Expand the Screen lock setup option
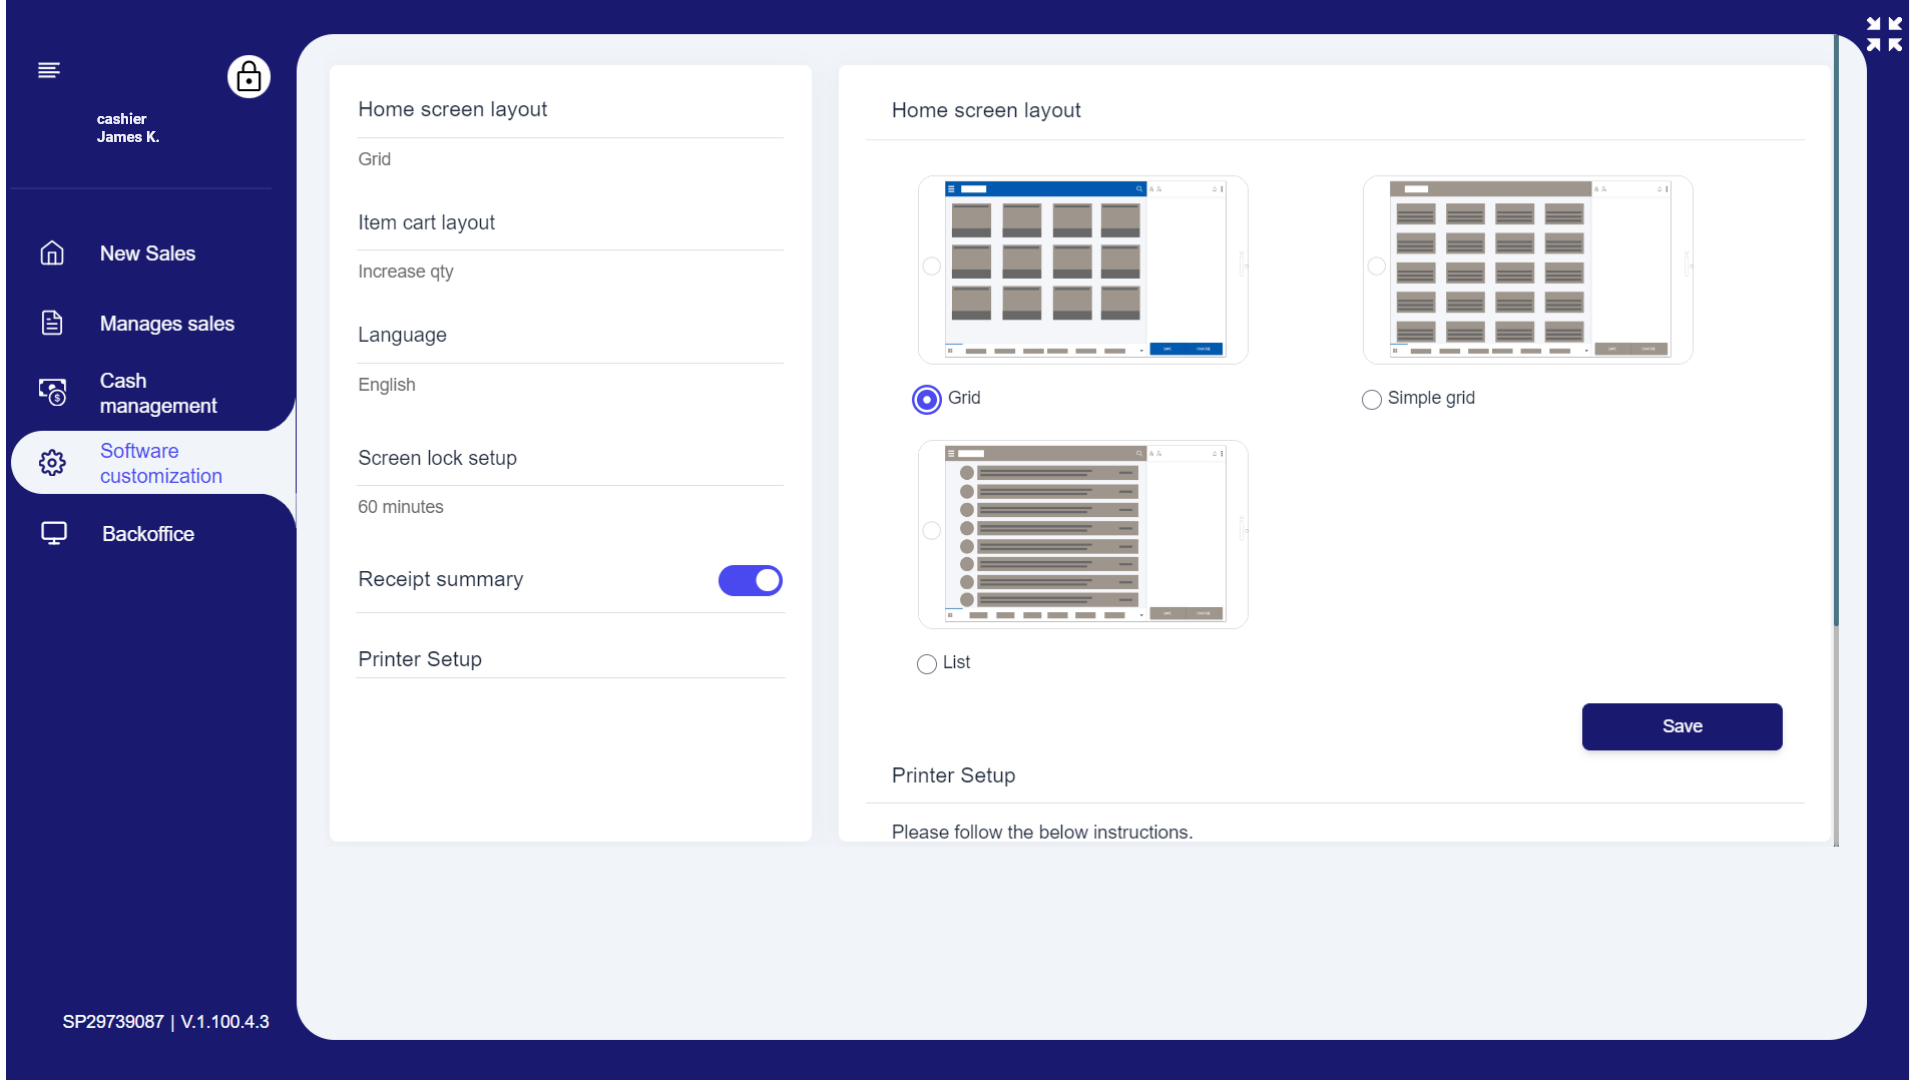 [x=437, y=458]
